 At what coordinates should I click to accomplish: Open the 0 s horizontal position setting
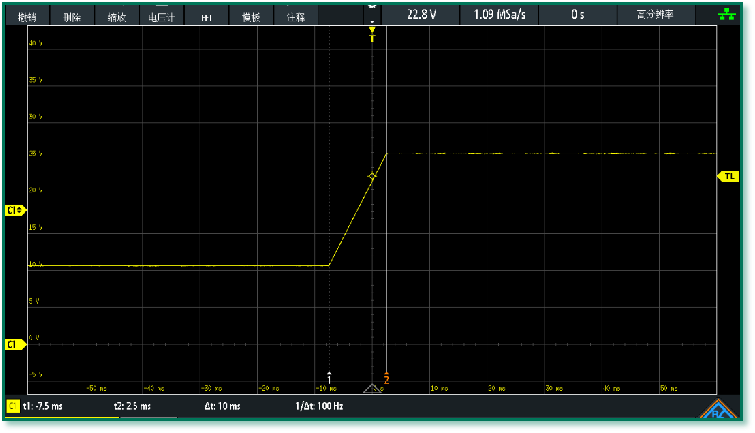(578, 15)
